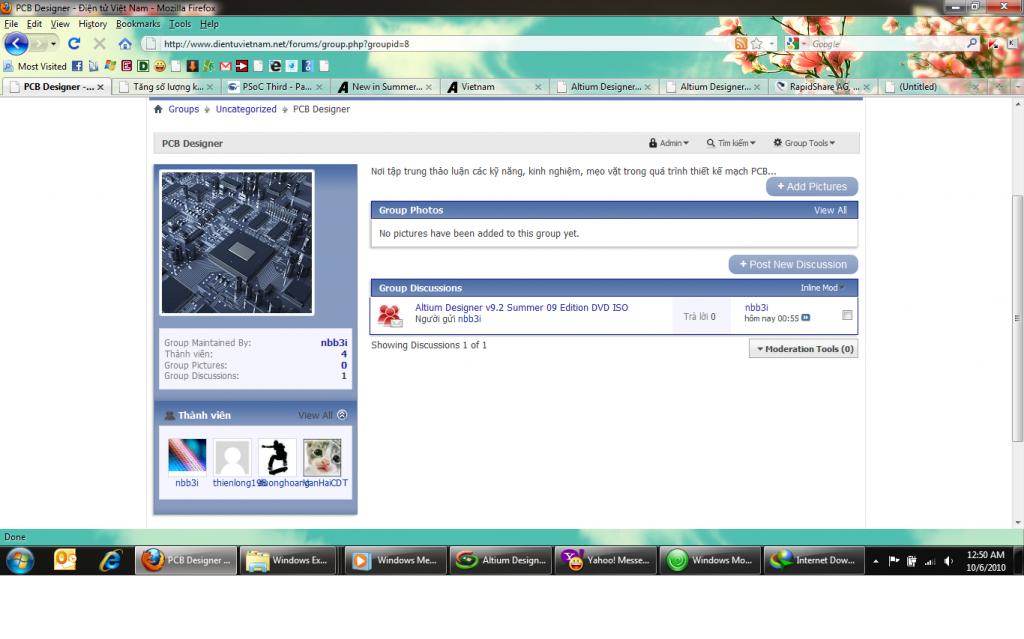The width and height of the screenshot is (1024, 639).
Task: Open the Facebook bookmark icon
Action: point(77,66)
